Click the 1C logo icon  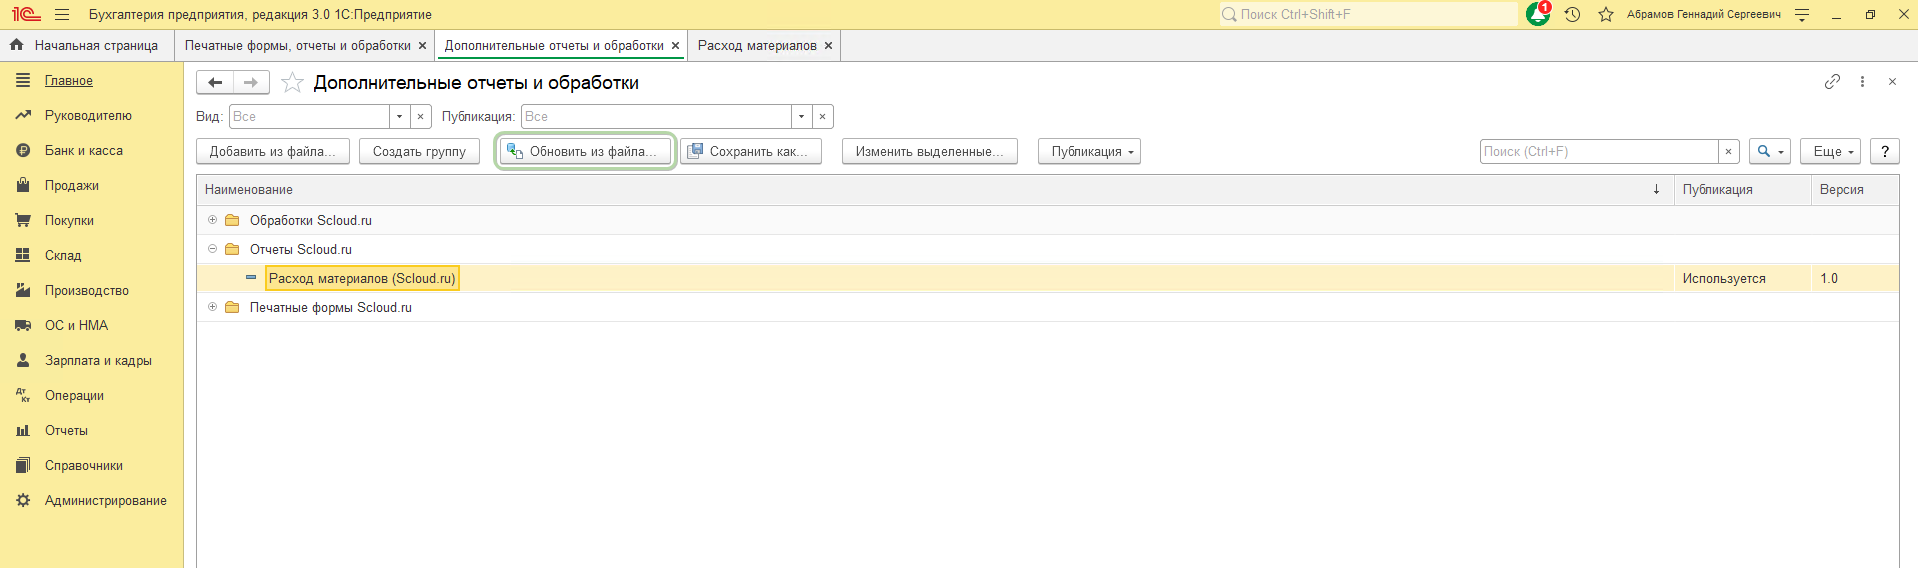[26, 15]
